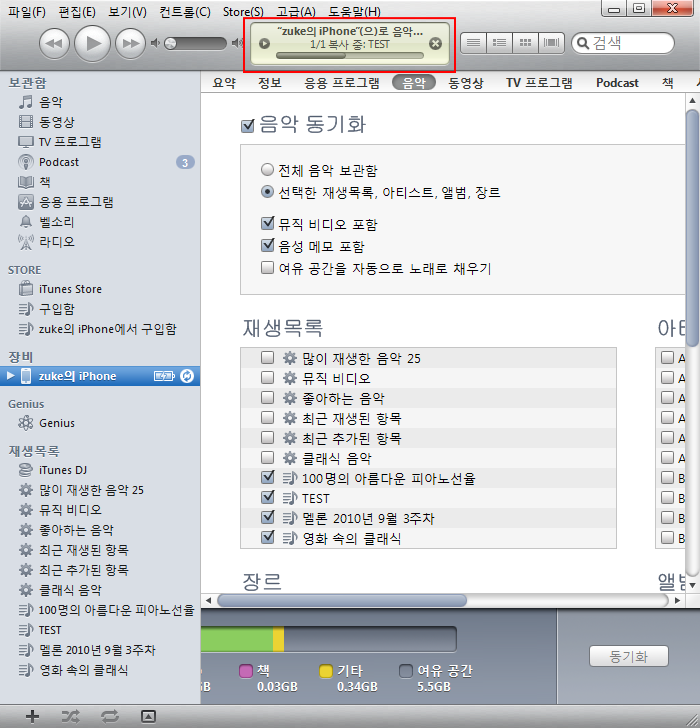Toggle repeat at bottom bar
The height and width of the screenshot is (728, 700).
pyautogui.click(x=110, y=716)
